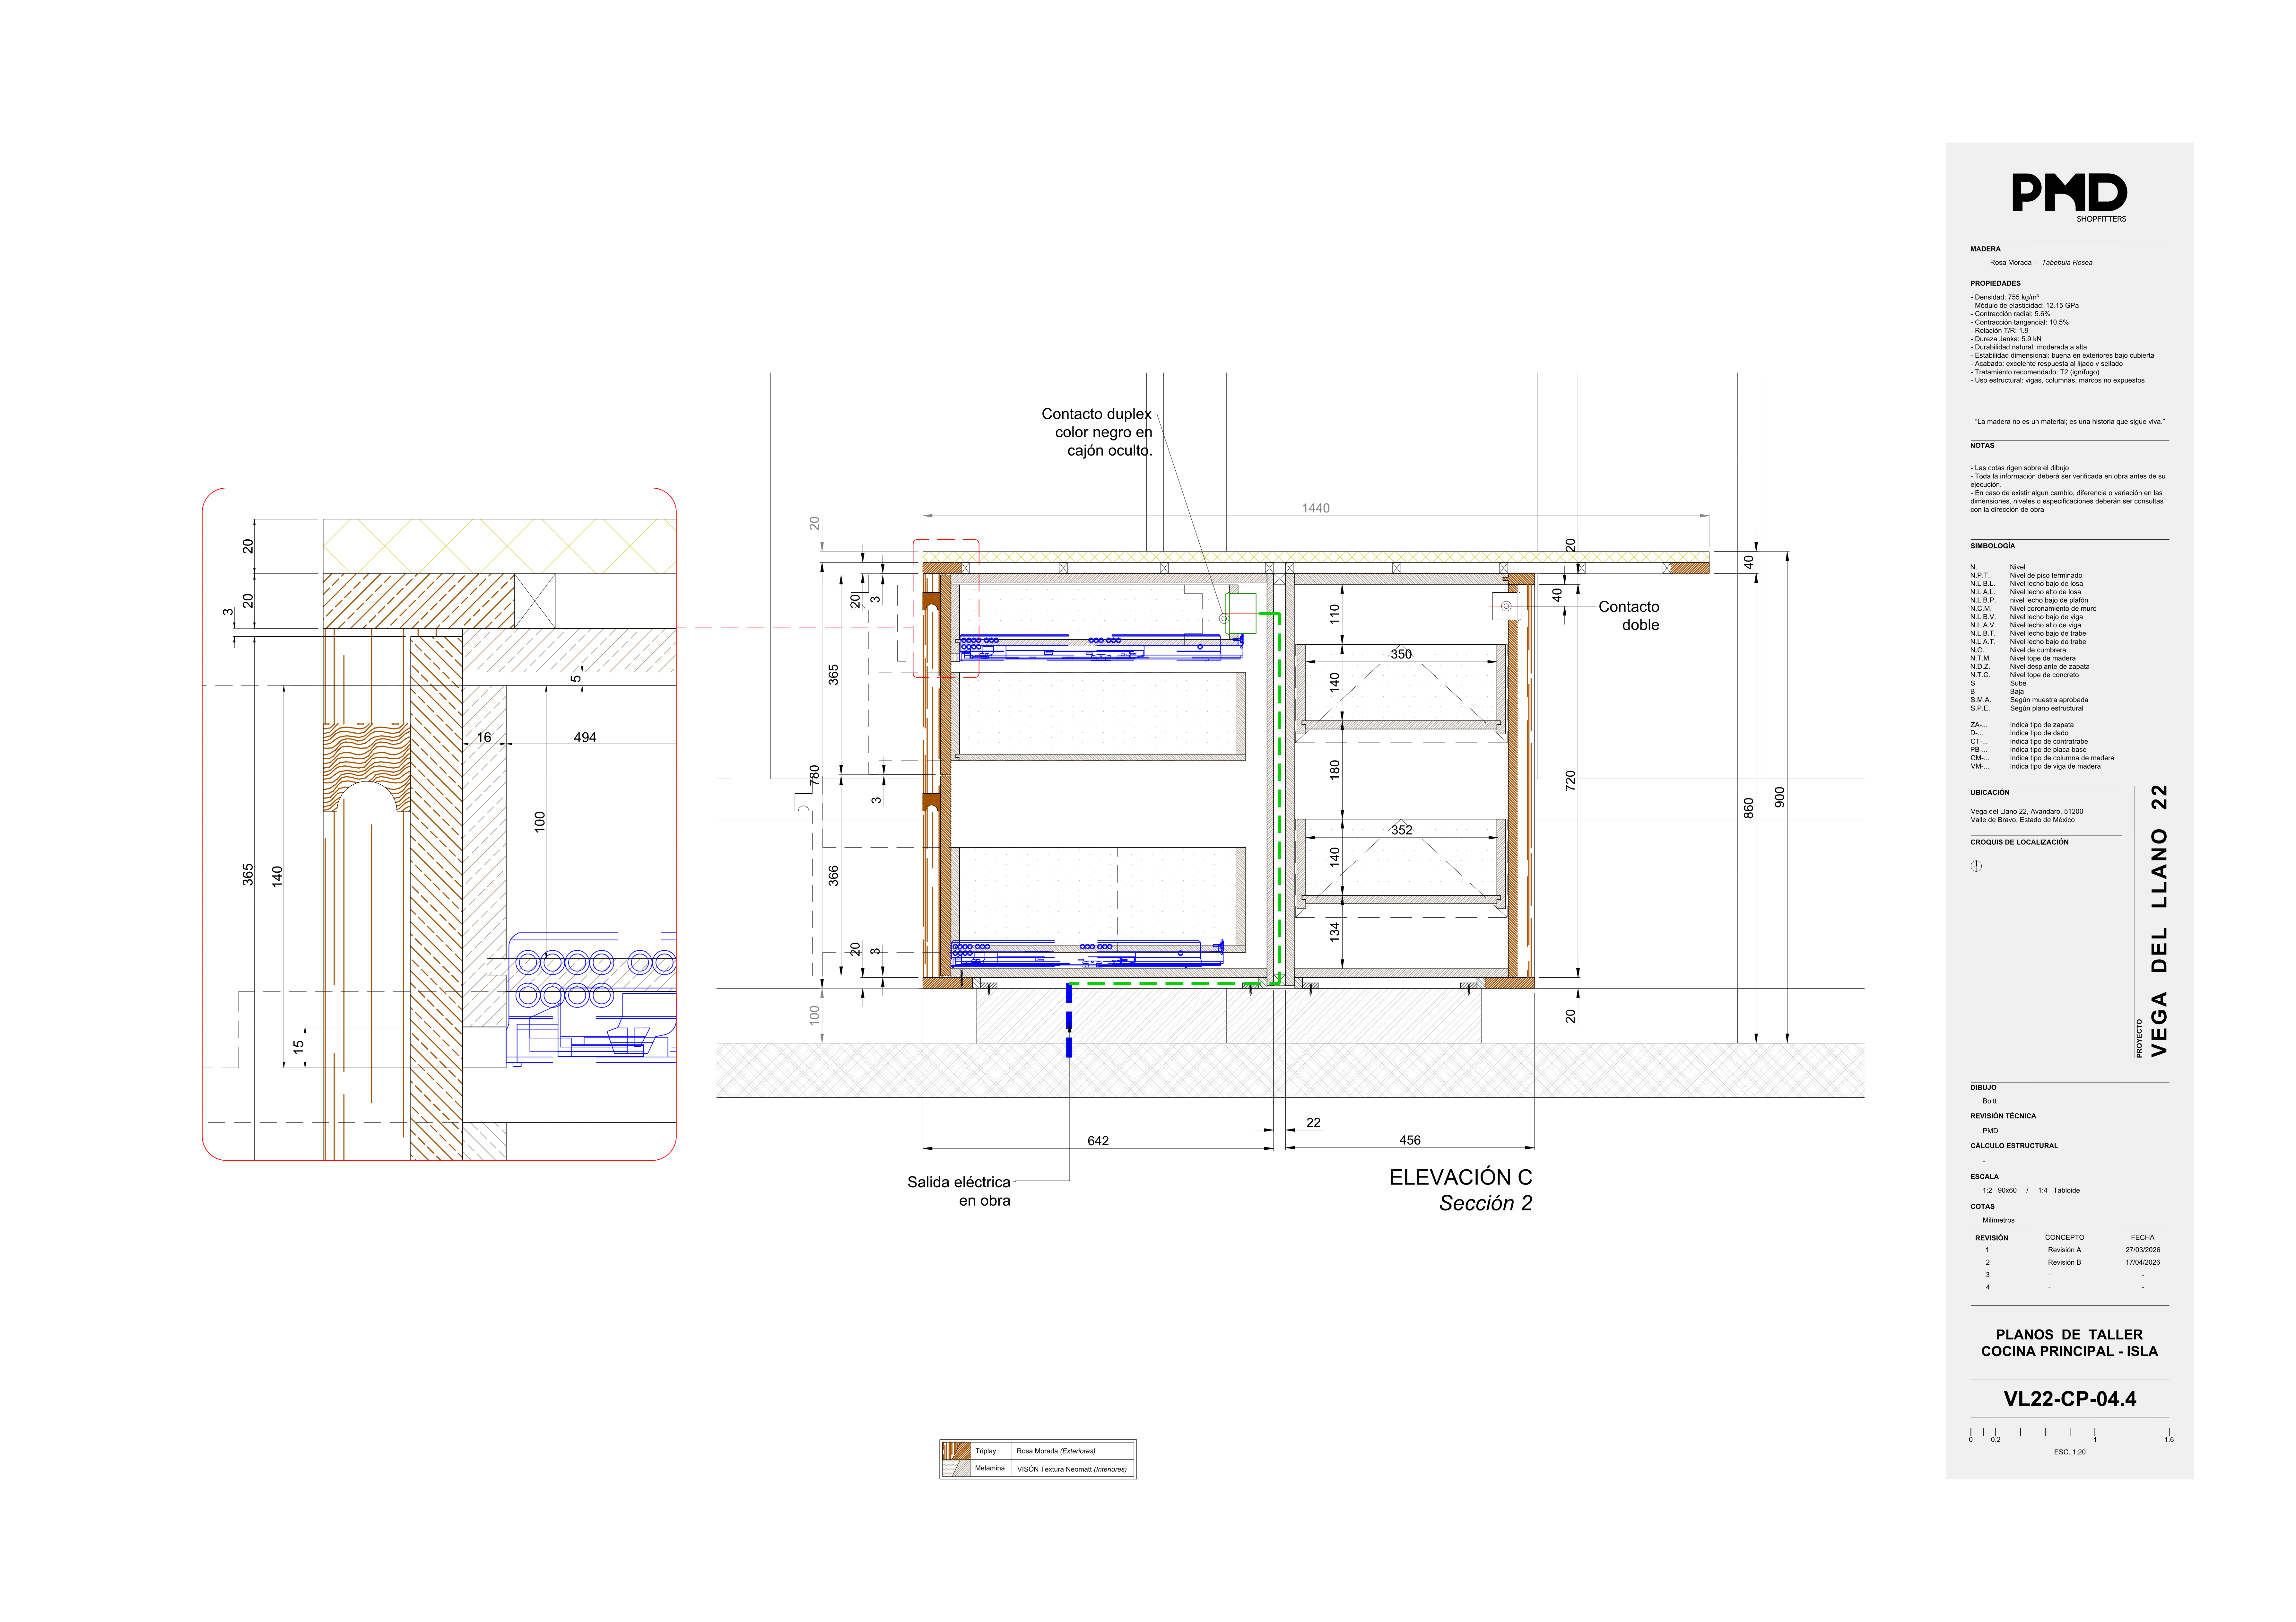Click the 352 shelf width dimension
2296x1622 pixels.
[x=1402, y=830]
